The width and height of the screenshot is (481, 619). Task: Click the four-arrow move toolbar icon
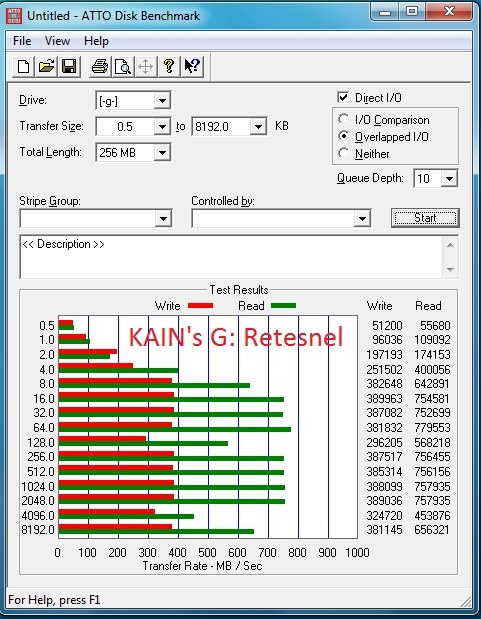pos(146,66)
